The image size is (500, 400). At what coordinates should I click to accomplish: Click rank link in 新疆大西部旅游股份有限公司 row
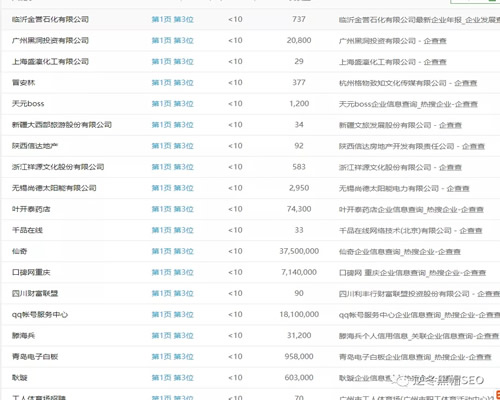[172, 125]
